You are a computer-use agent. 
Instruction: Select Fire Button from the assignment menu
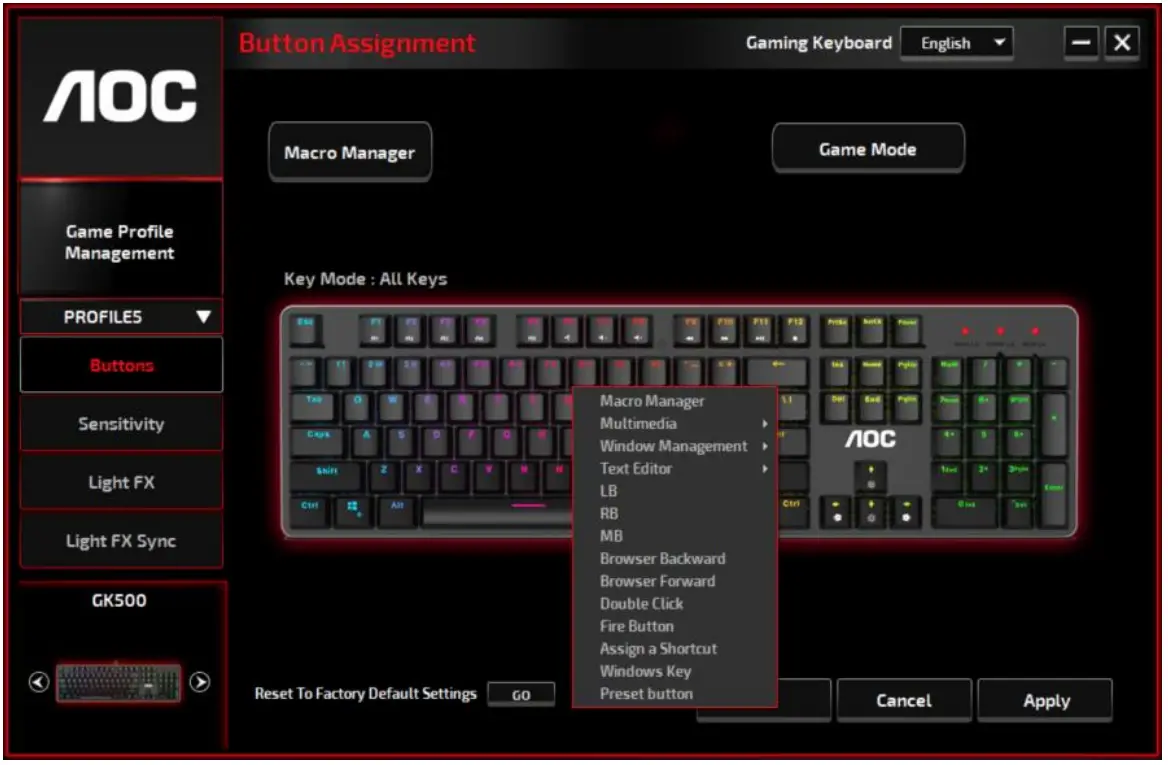point(637,626)
